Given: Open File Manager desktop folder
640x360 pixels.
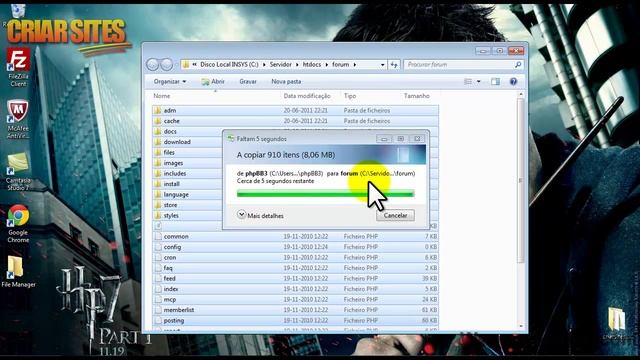Looking at the screenshot, I should [x=18, y=271].
